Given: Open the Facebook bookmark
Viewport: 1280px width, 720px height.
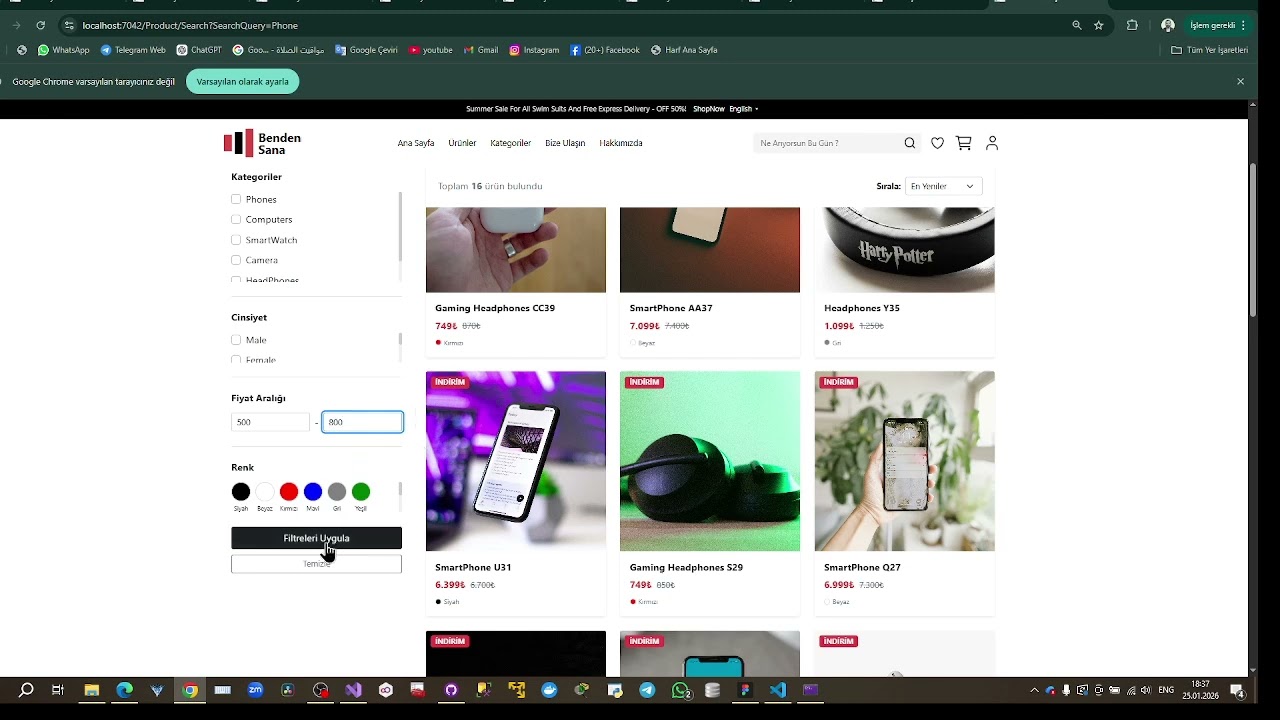Looking at the screenshot, I should coord(605,50).
